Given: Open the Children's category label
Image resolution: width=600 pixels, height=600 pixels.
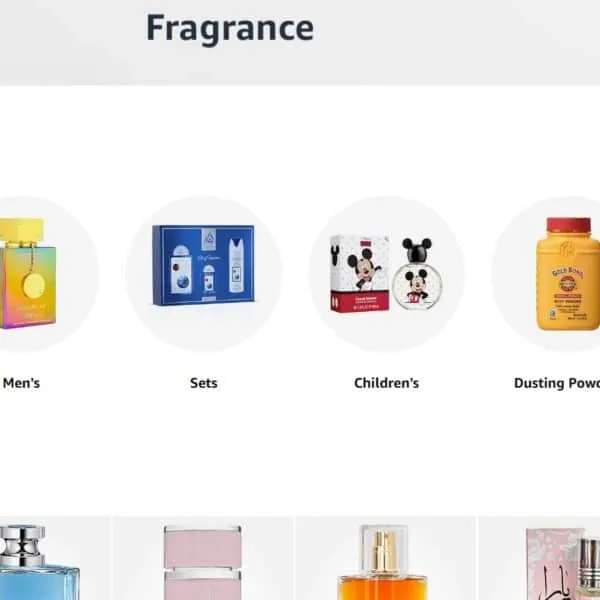Looking at the screenshot, I should pyautogui.click(x=386, y=383).
